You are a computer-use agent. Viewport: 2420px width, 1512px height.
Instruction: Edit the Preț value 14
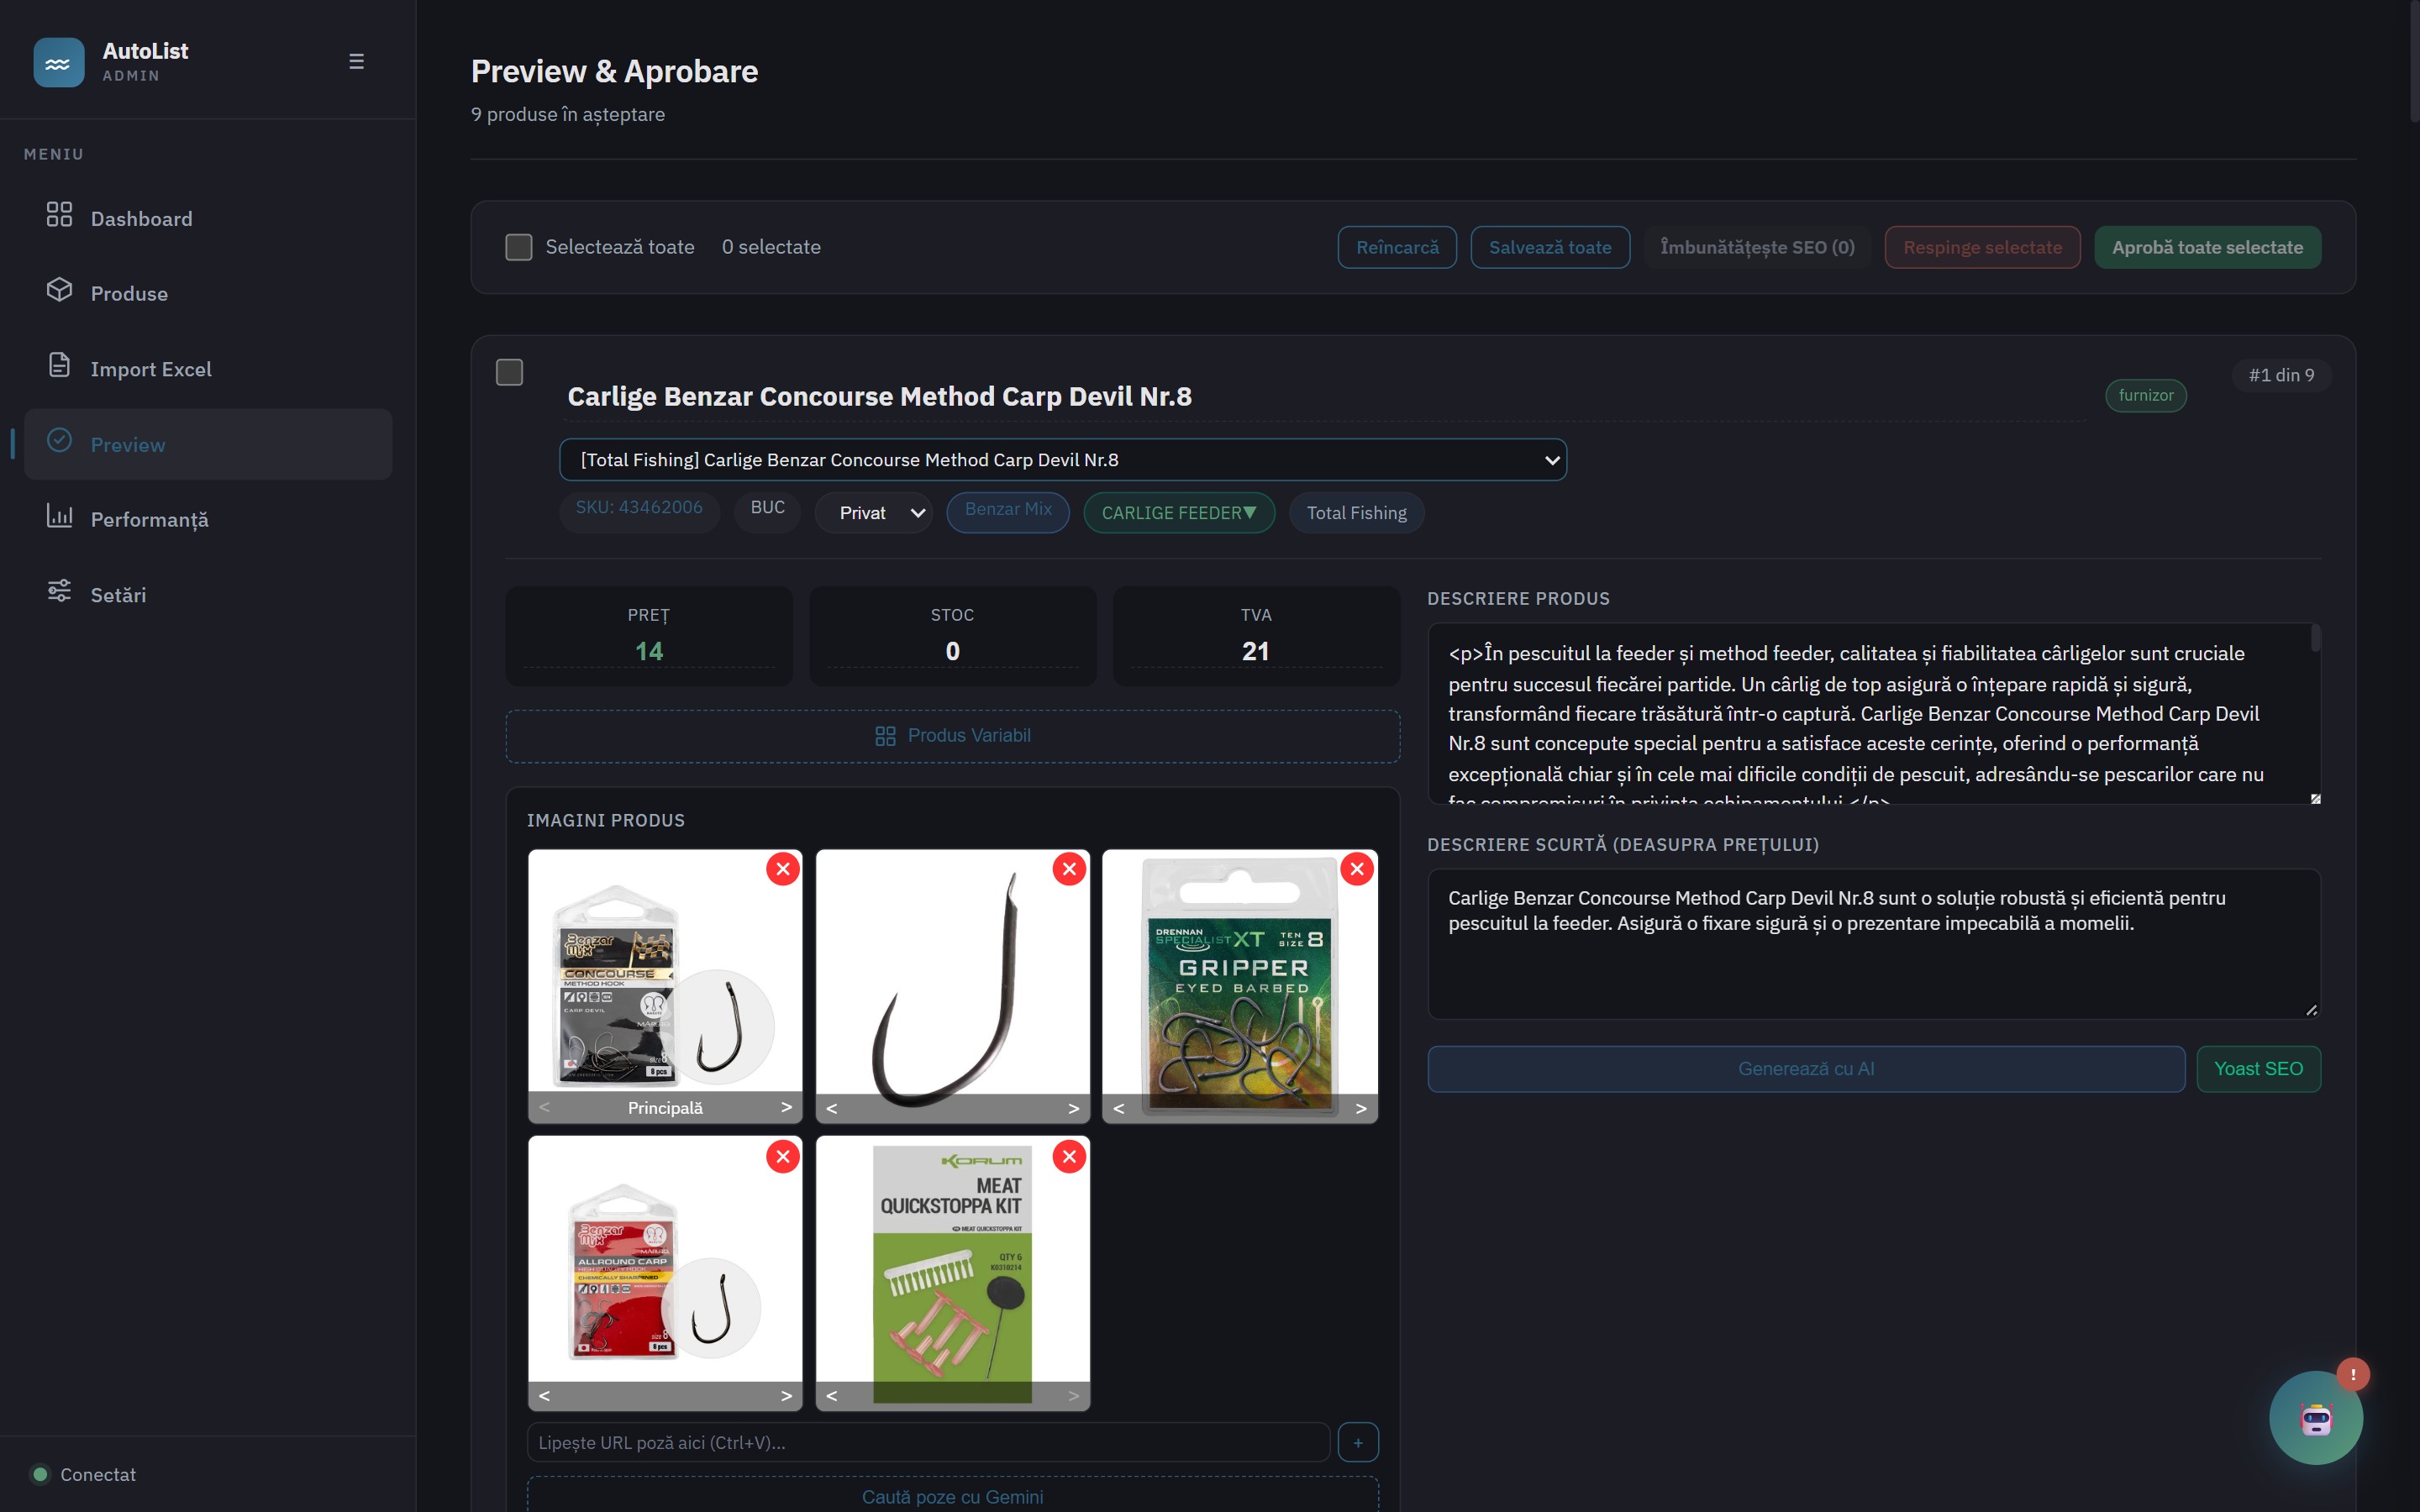click(x=649, y=651)
